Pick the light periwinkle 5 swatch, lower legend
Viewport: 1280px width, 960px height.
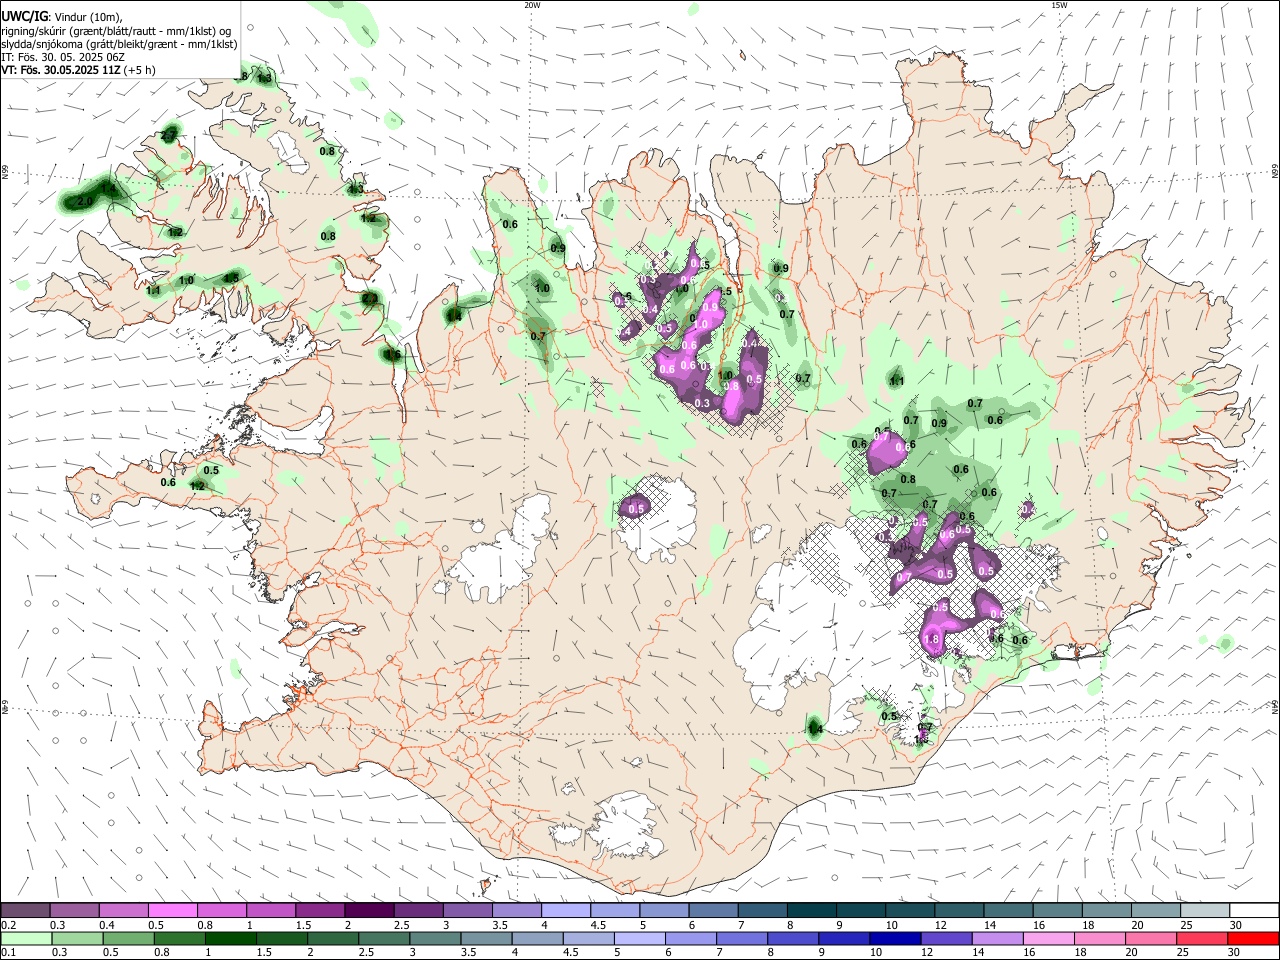pos(638,938)
